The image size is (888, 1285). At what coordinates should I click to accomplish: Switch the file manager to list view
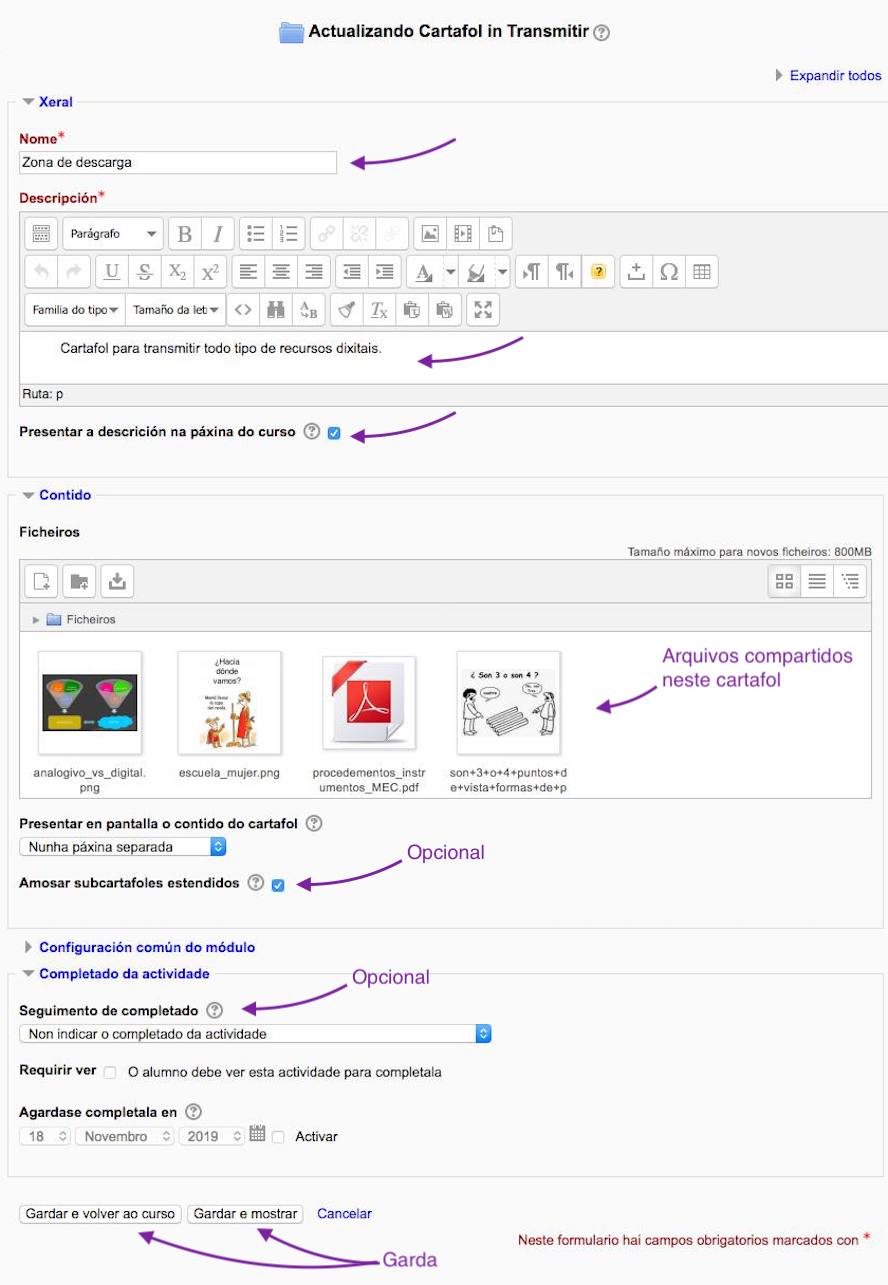click(x=819, y=580)
